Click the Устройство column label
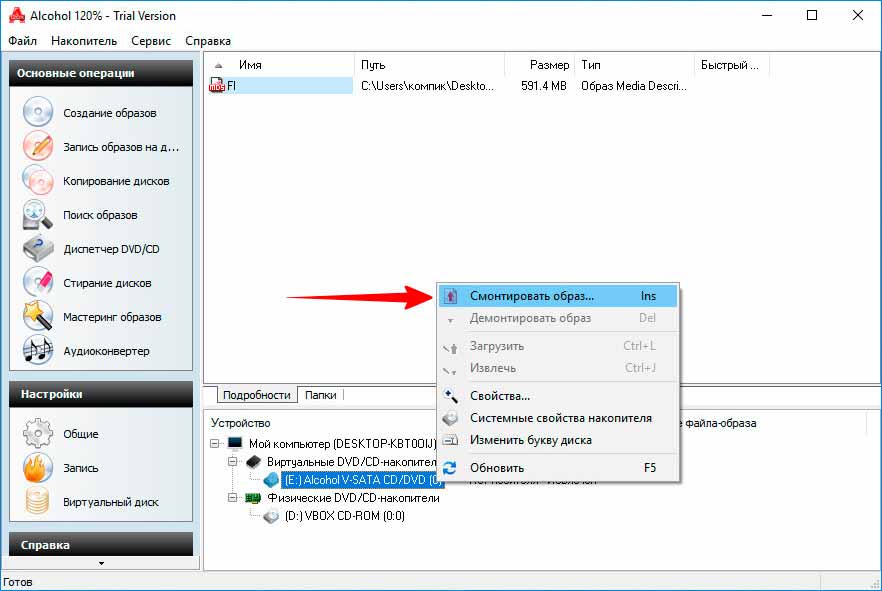882x591 pixels. pos(240,423)
